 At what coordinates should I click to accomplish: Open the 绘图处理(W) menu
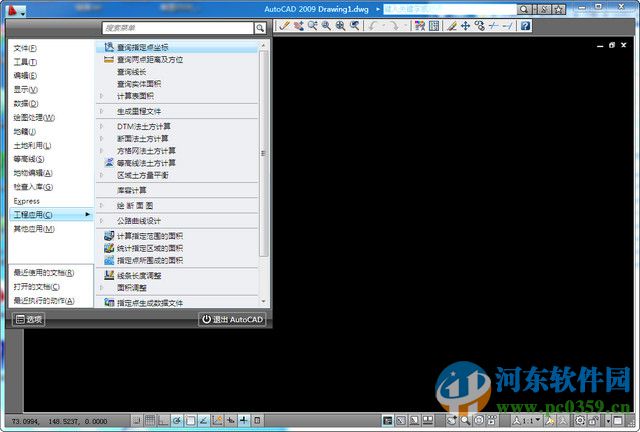click(x=34, y=118)
